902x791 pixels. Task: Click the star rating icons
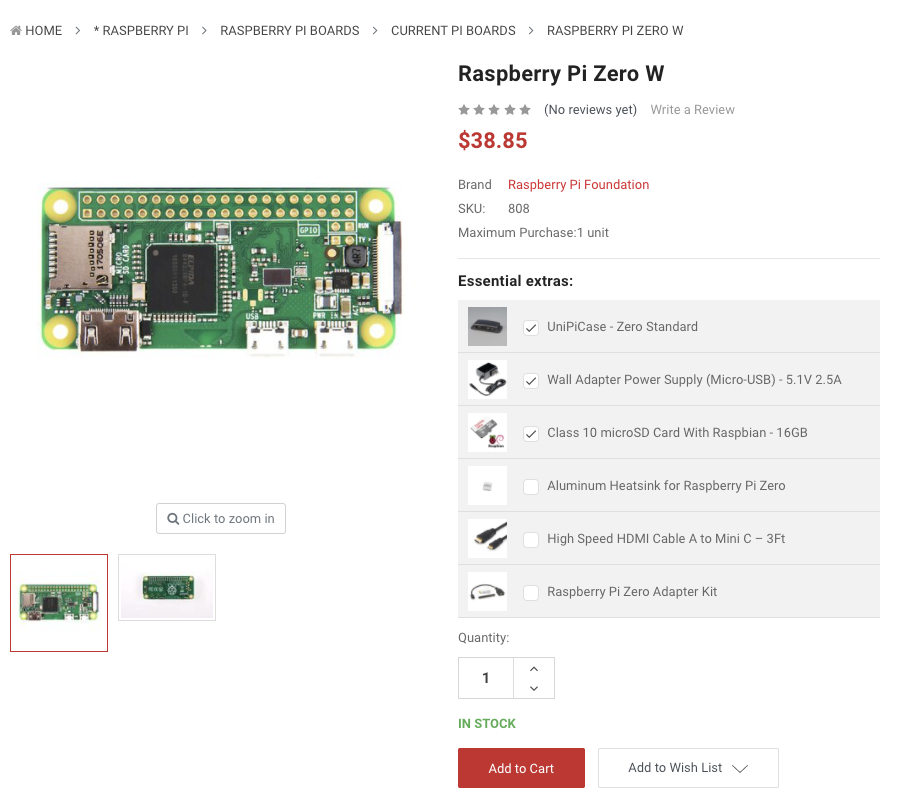(x=494, y=109)
